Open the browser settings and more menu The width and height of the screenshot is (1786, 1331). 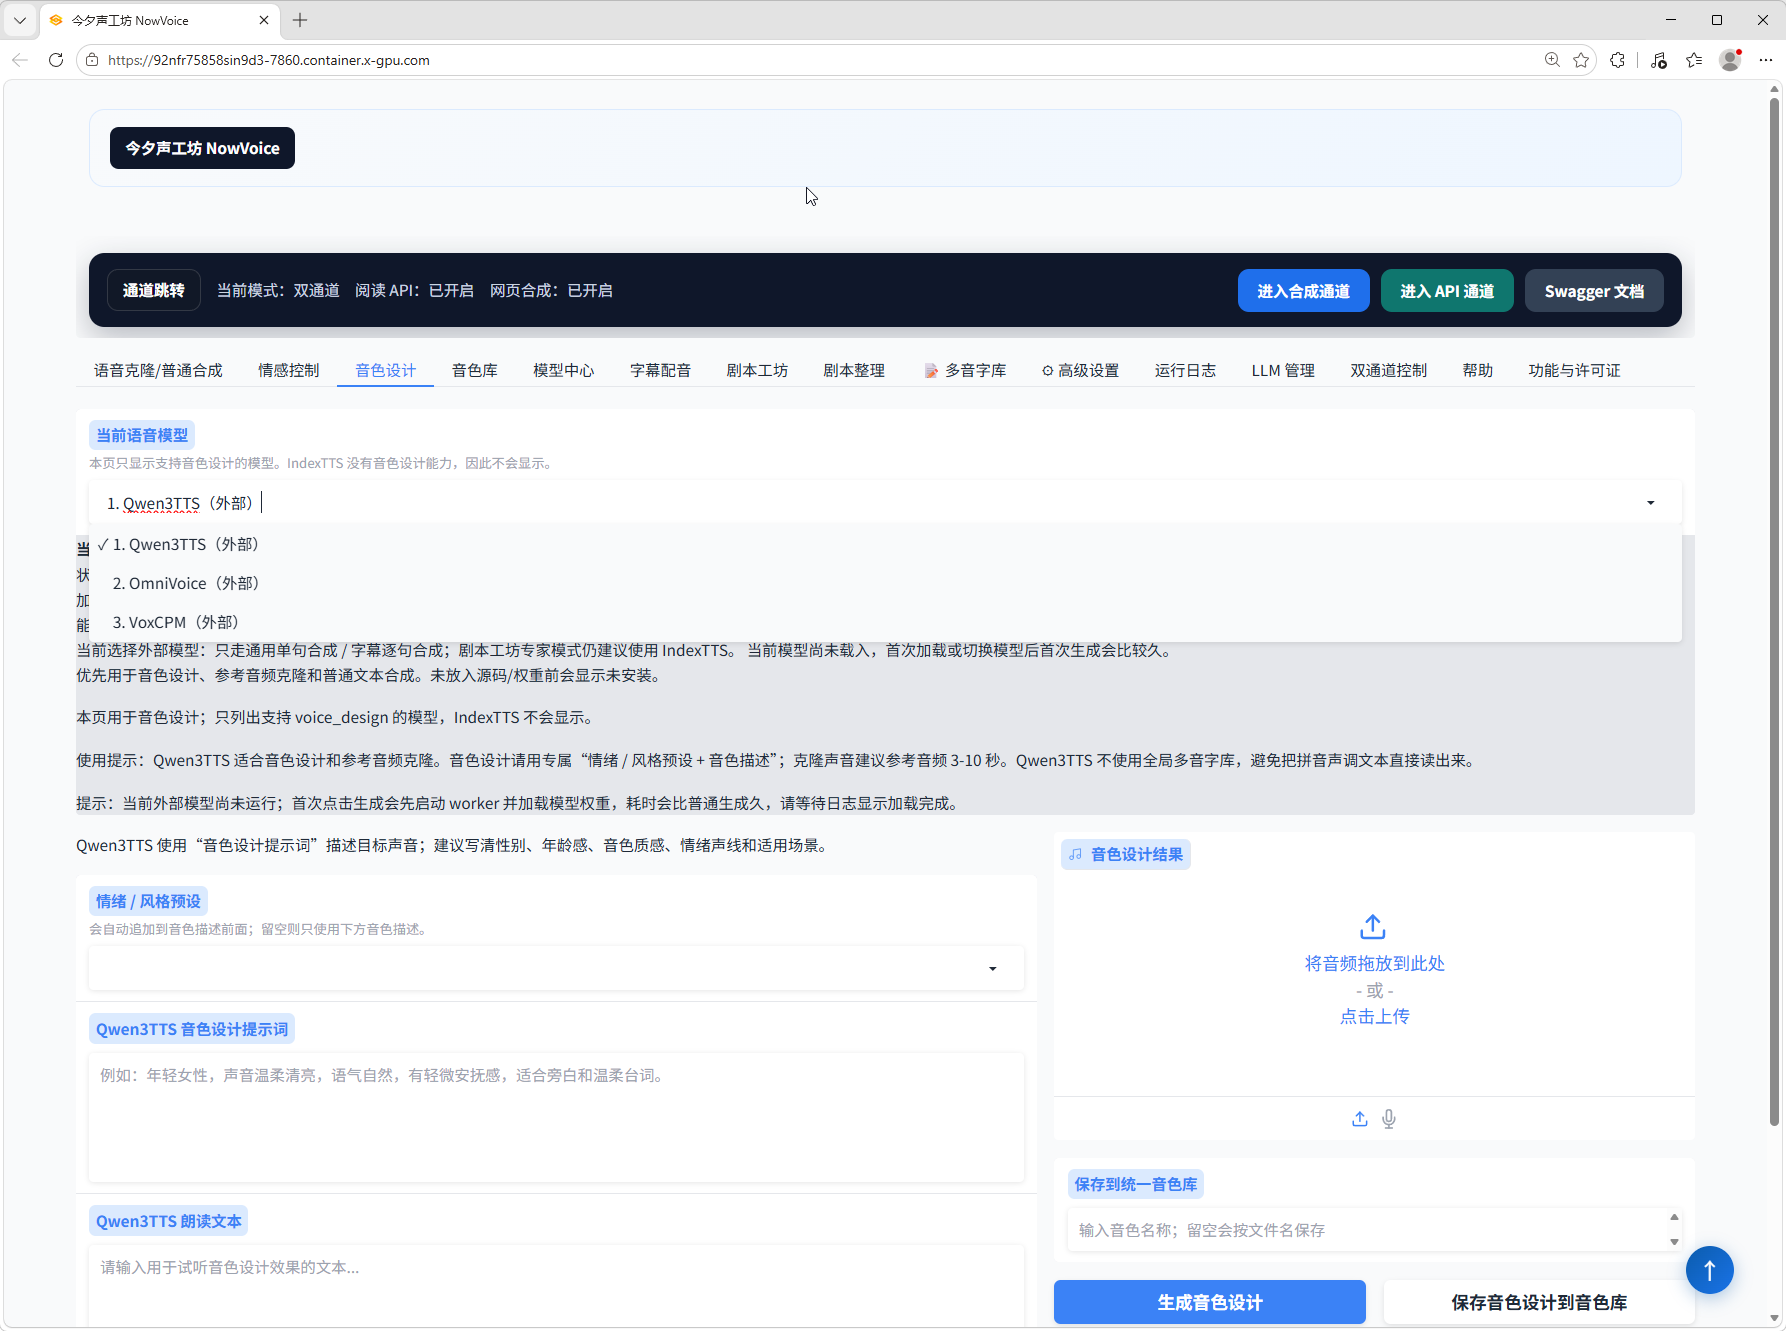point(1766,60)
